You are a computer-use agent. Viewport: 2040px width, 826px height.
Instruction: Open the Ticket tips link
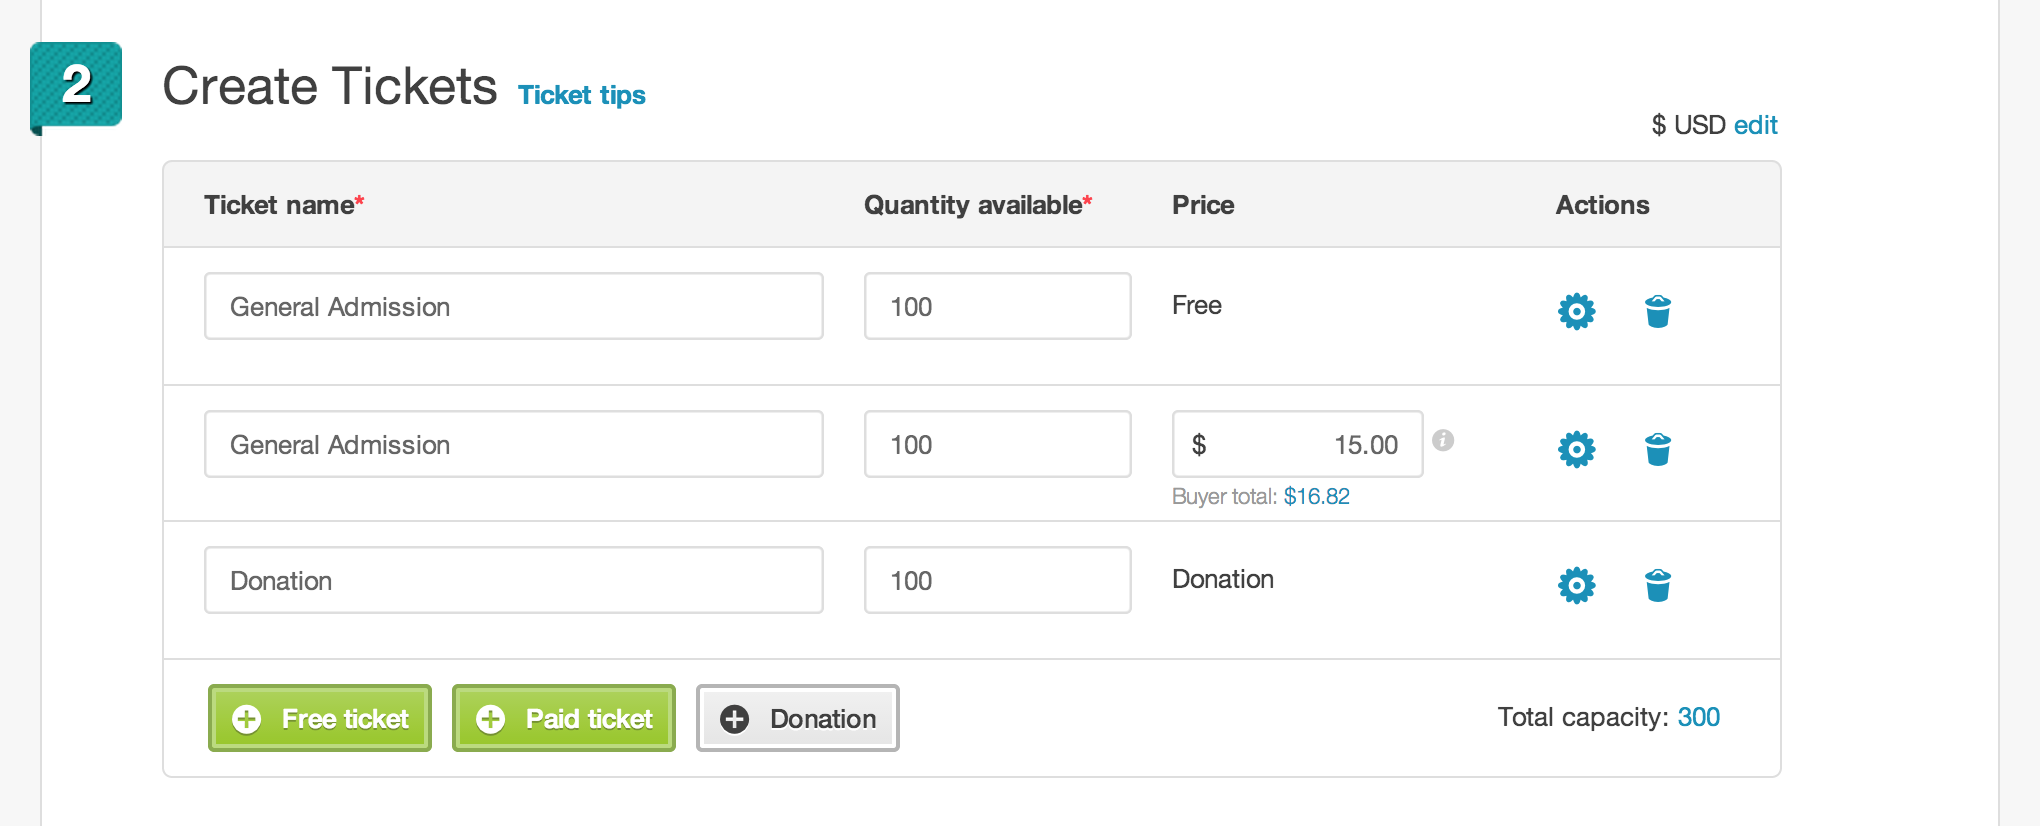tap(581, 95)
